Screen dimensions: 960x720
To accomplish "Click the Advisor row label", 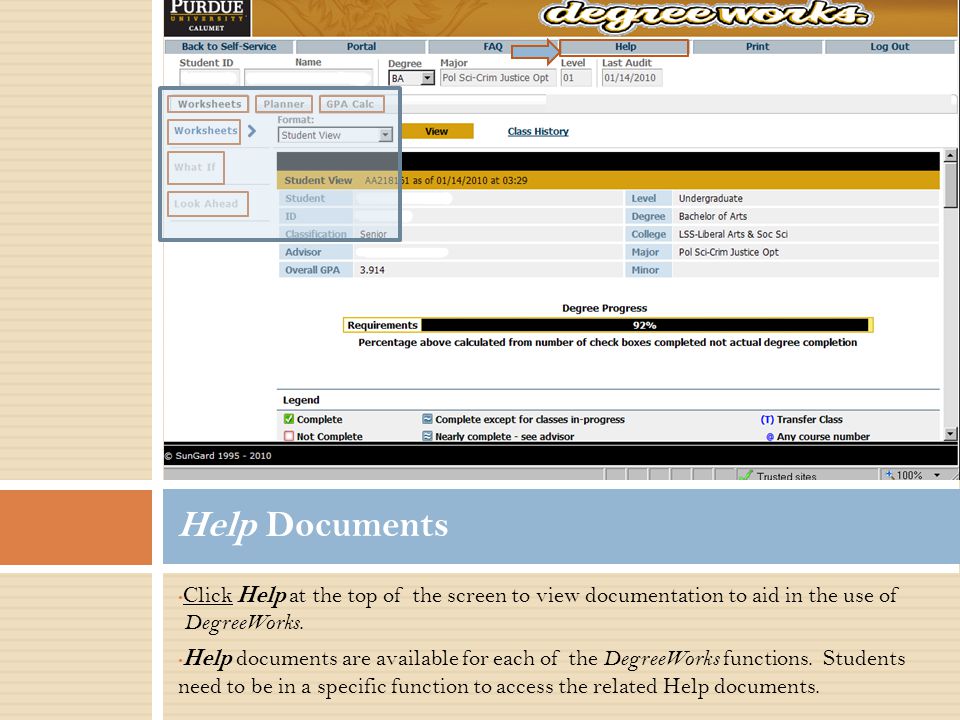I will click(303, 252).
